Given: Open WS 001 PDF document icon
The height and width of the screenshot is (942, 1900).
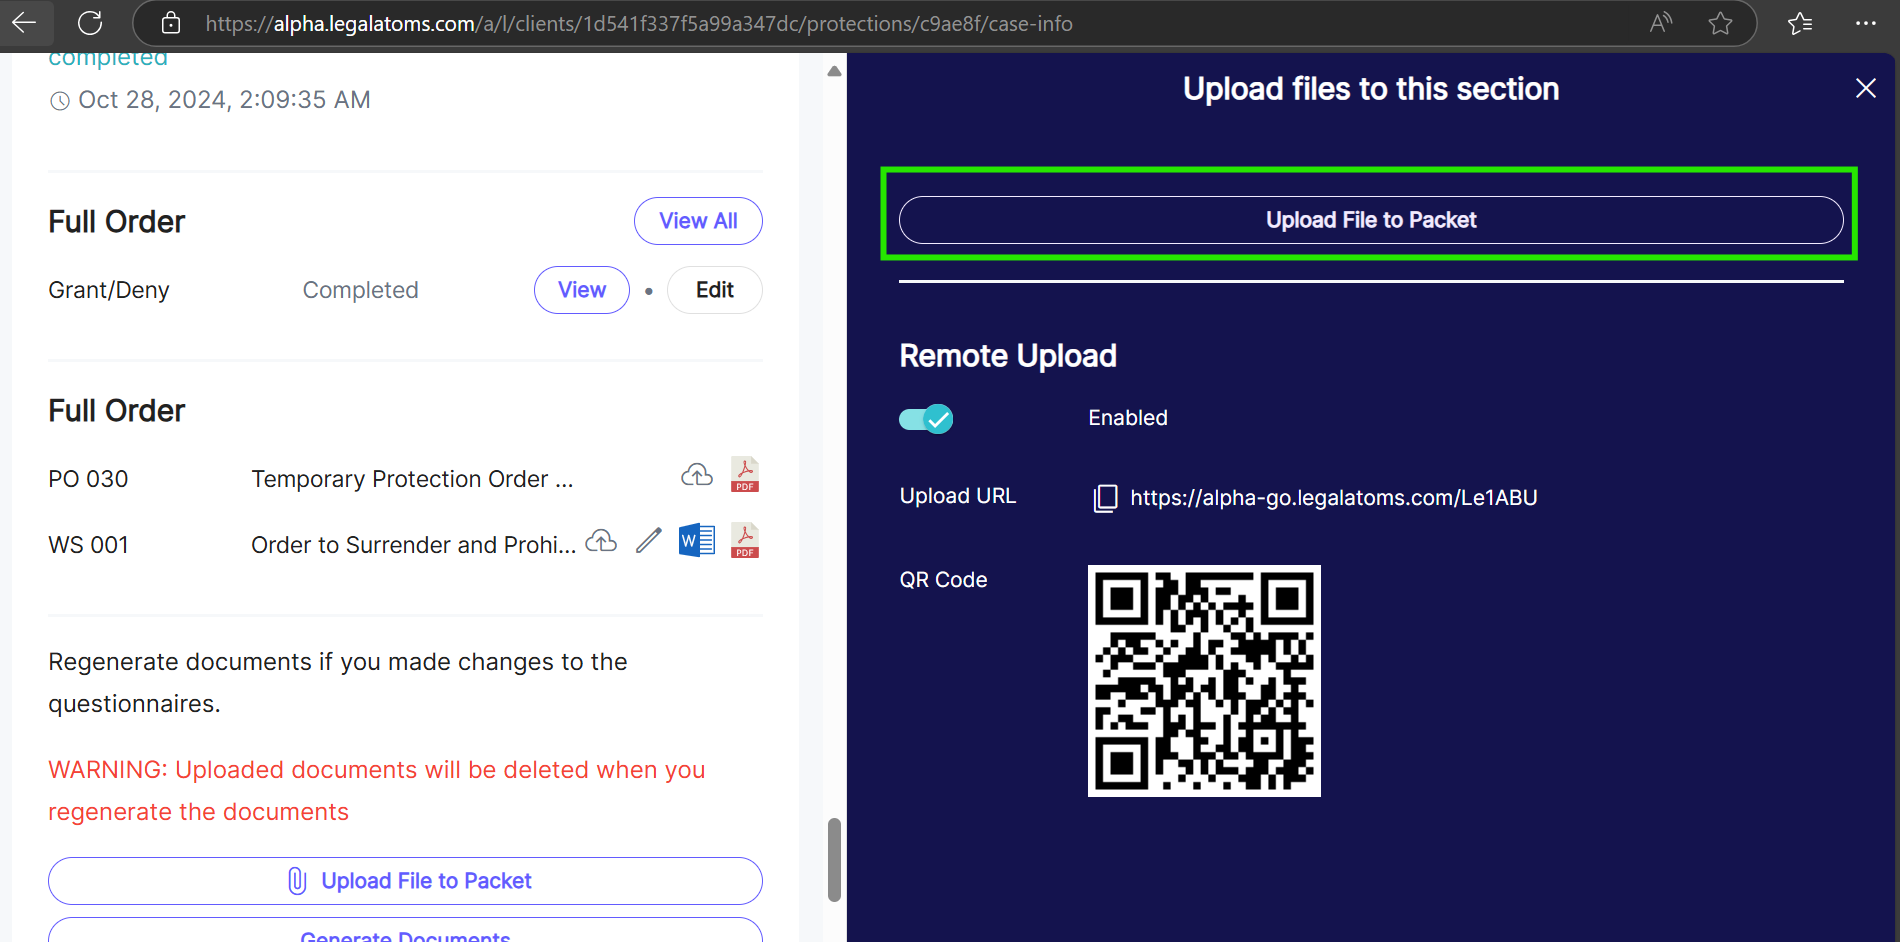Looking at the screenshot, I should 745,541.
